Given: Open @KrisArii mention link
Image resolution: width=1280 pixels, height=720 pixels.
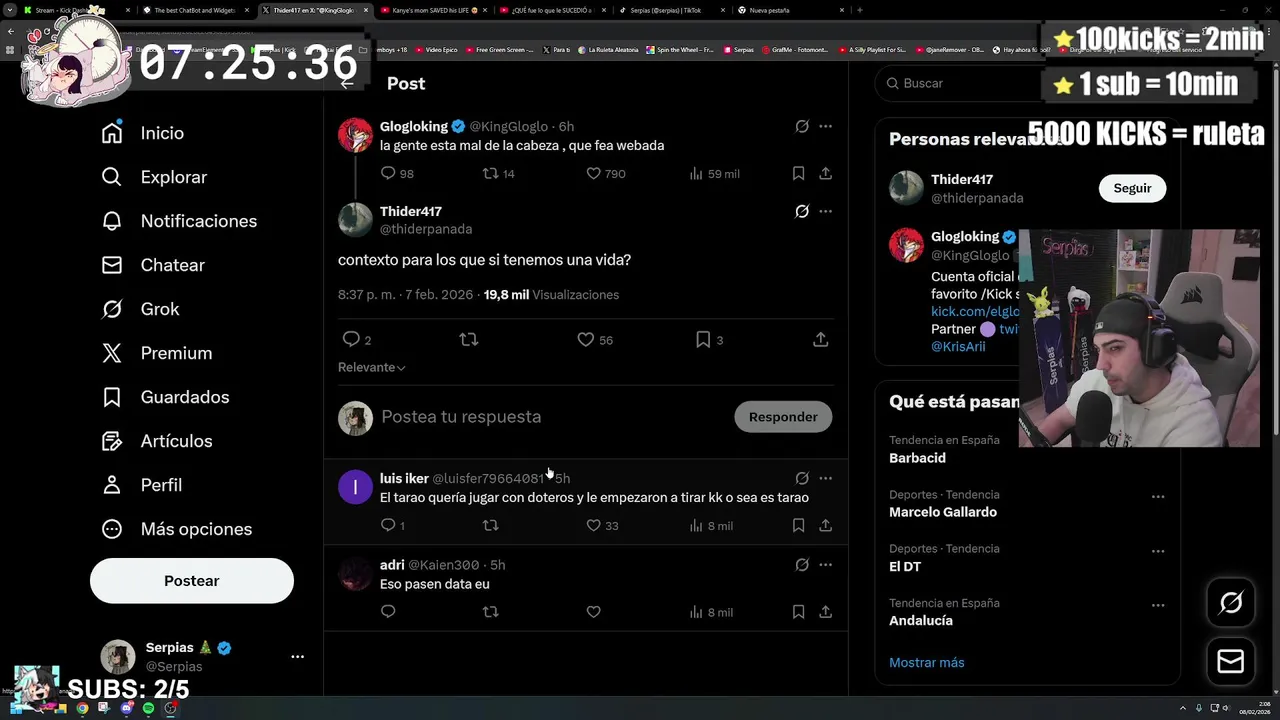Looking at the screenshot, I should (x=958, y=346).
